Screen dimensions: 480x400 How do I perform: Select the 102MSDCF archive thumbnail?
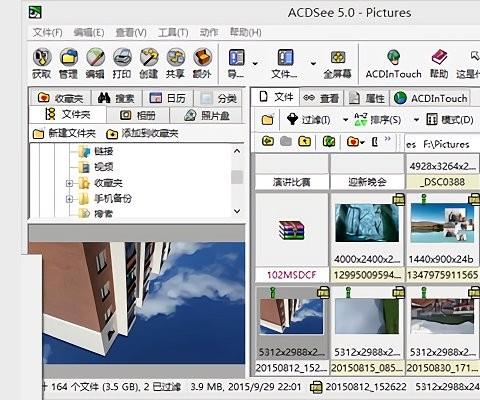click(x=292, y=230)
